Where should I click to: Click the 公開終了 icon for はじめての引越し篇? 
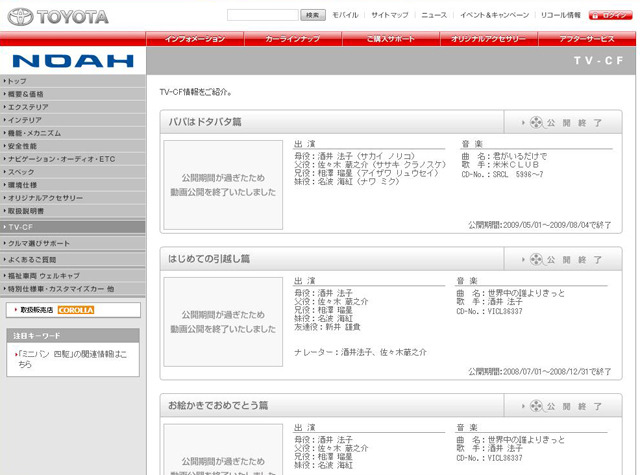coord(562,260)
